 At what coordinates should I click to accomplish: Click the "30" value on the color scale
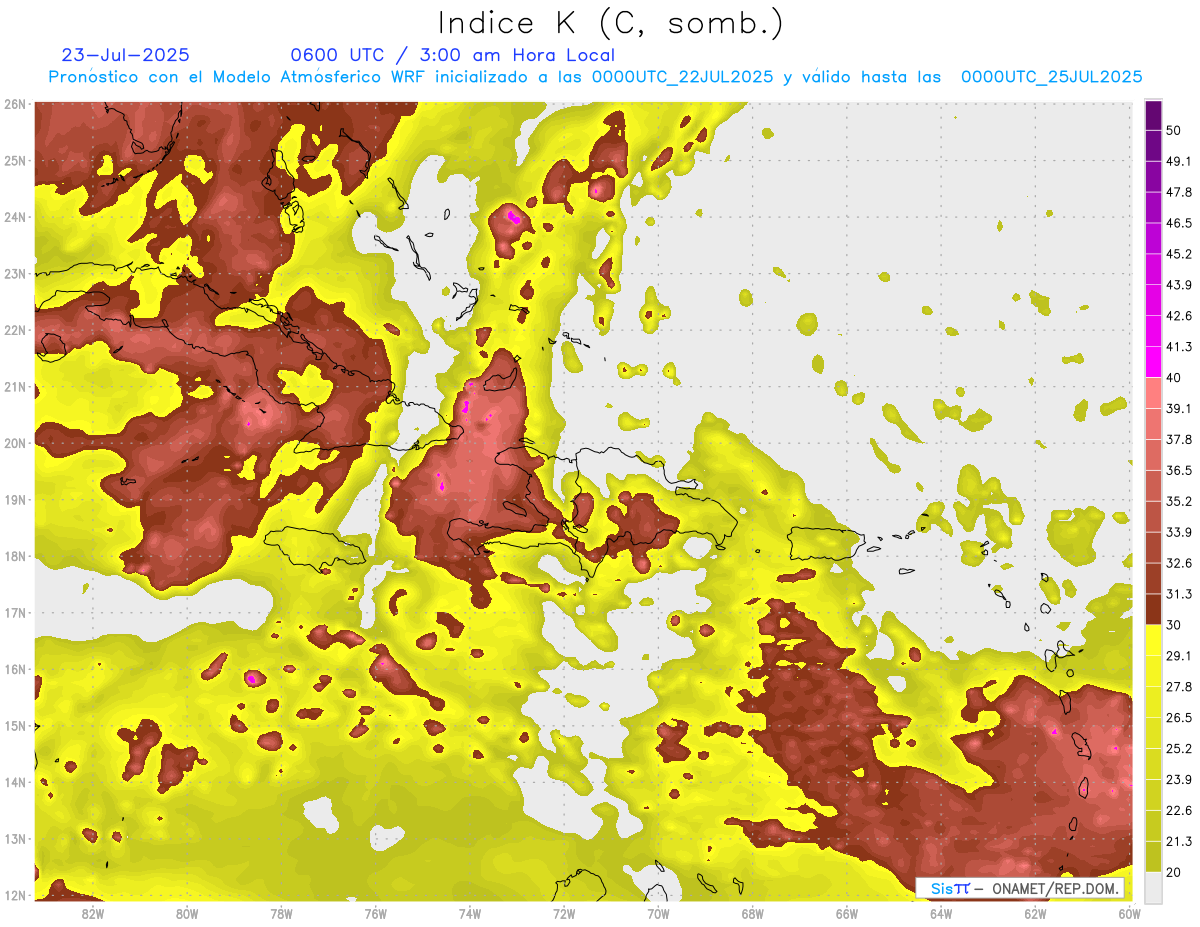1174,625
